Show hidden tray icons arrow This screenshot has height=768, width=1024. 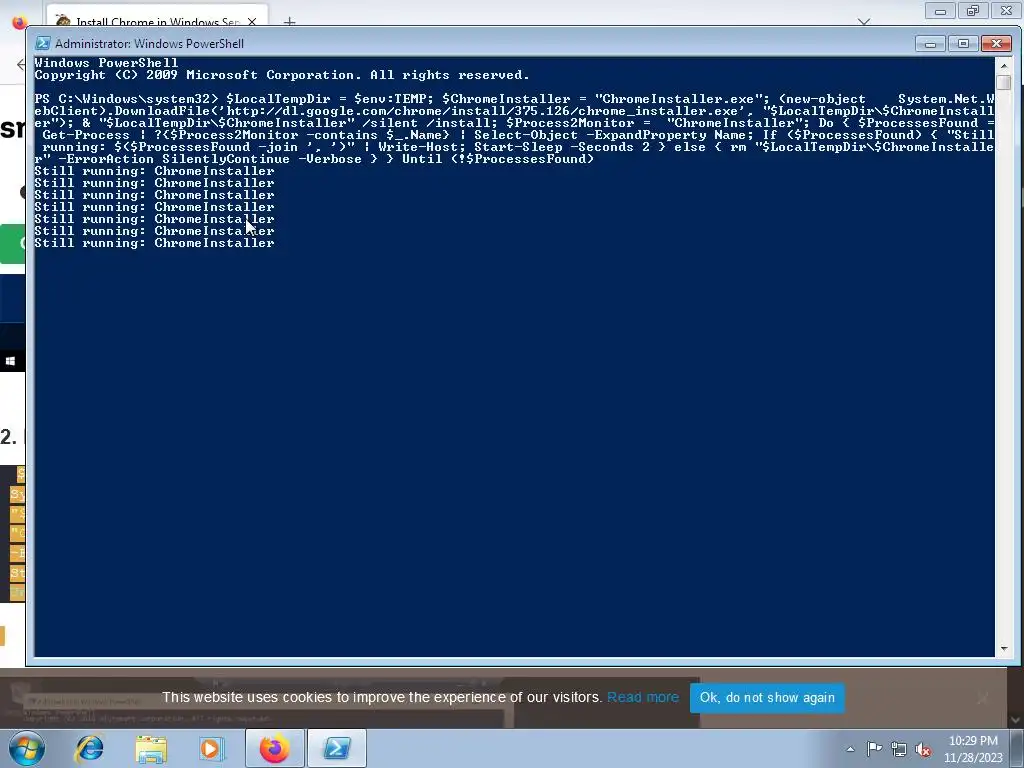(850, 749)
